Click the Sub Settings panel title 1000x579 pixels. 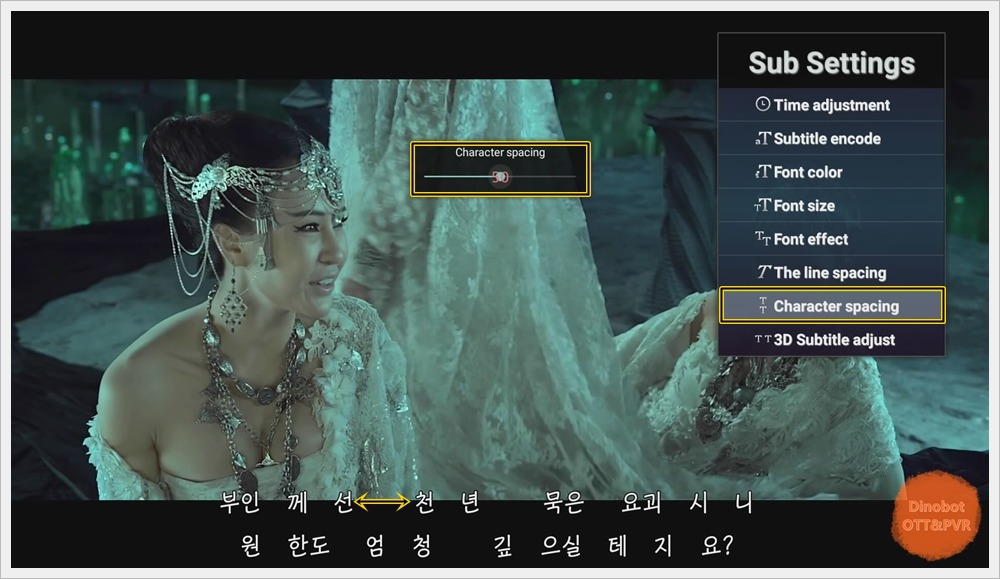click(x=832, y=62)
